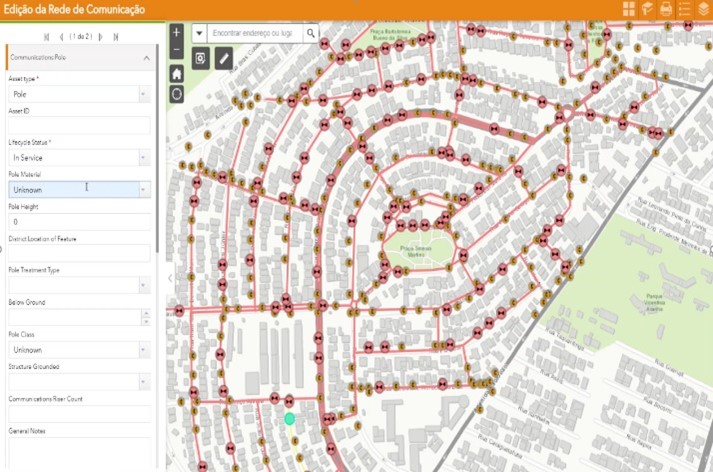Return map to home extent

pos(177,74)
